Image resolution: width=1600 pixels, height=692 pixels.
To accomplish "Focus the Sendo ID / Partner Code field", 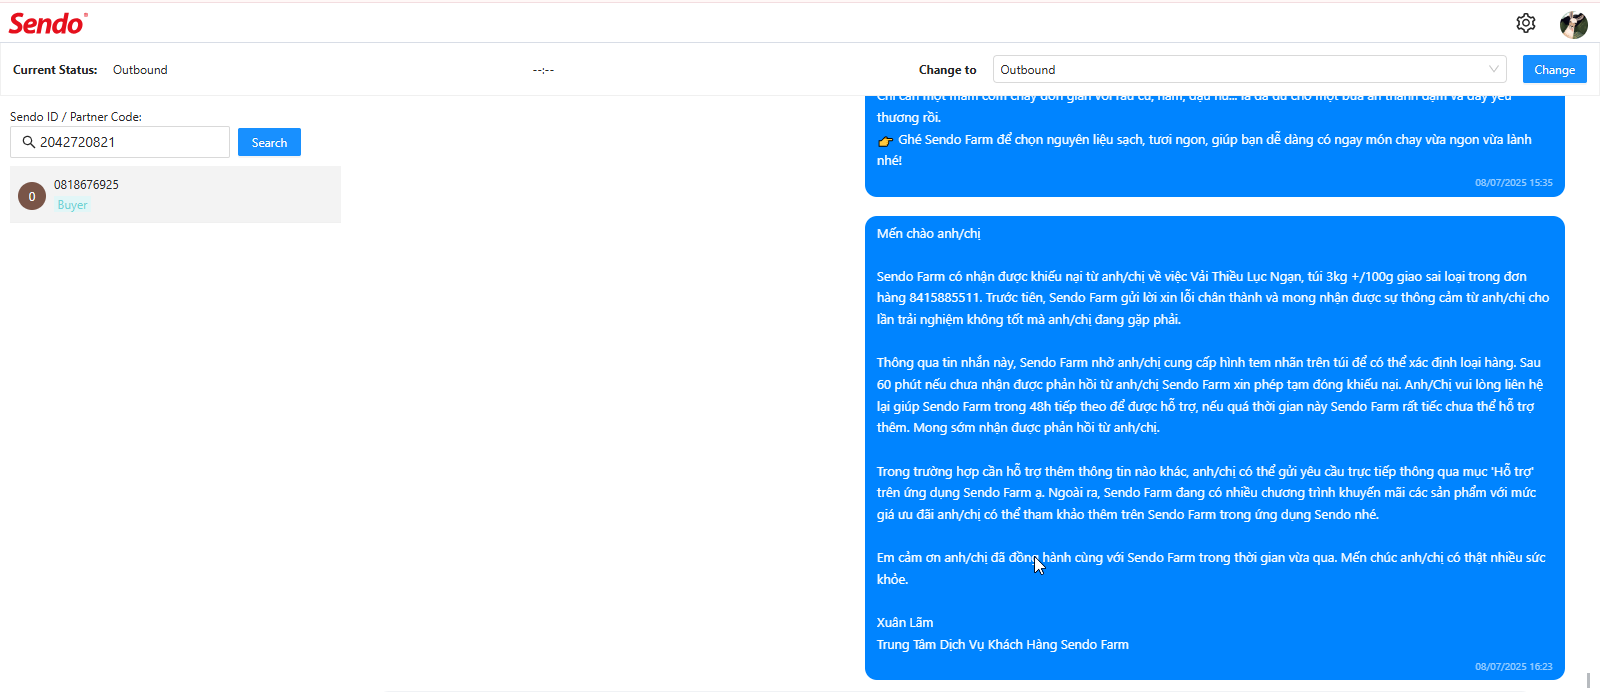I will (x=120, y=142).
